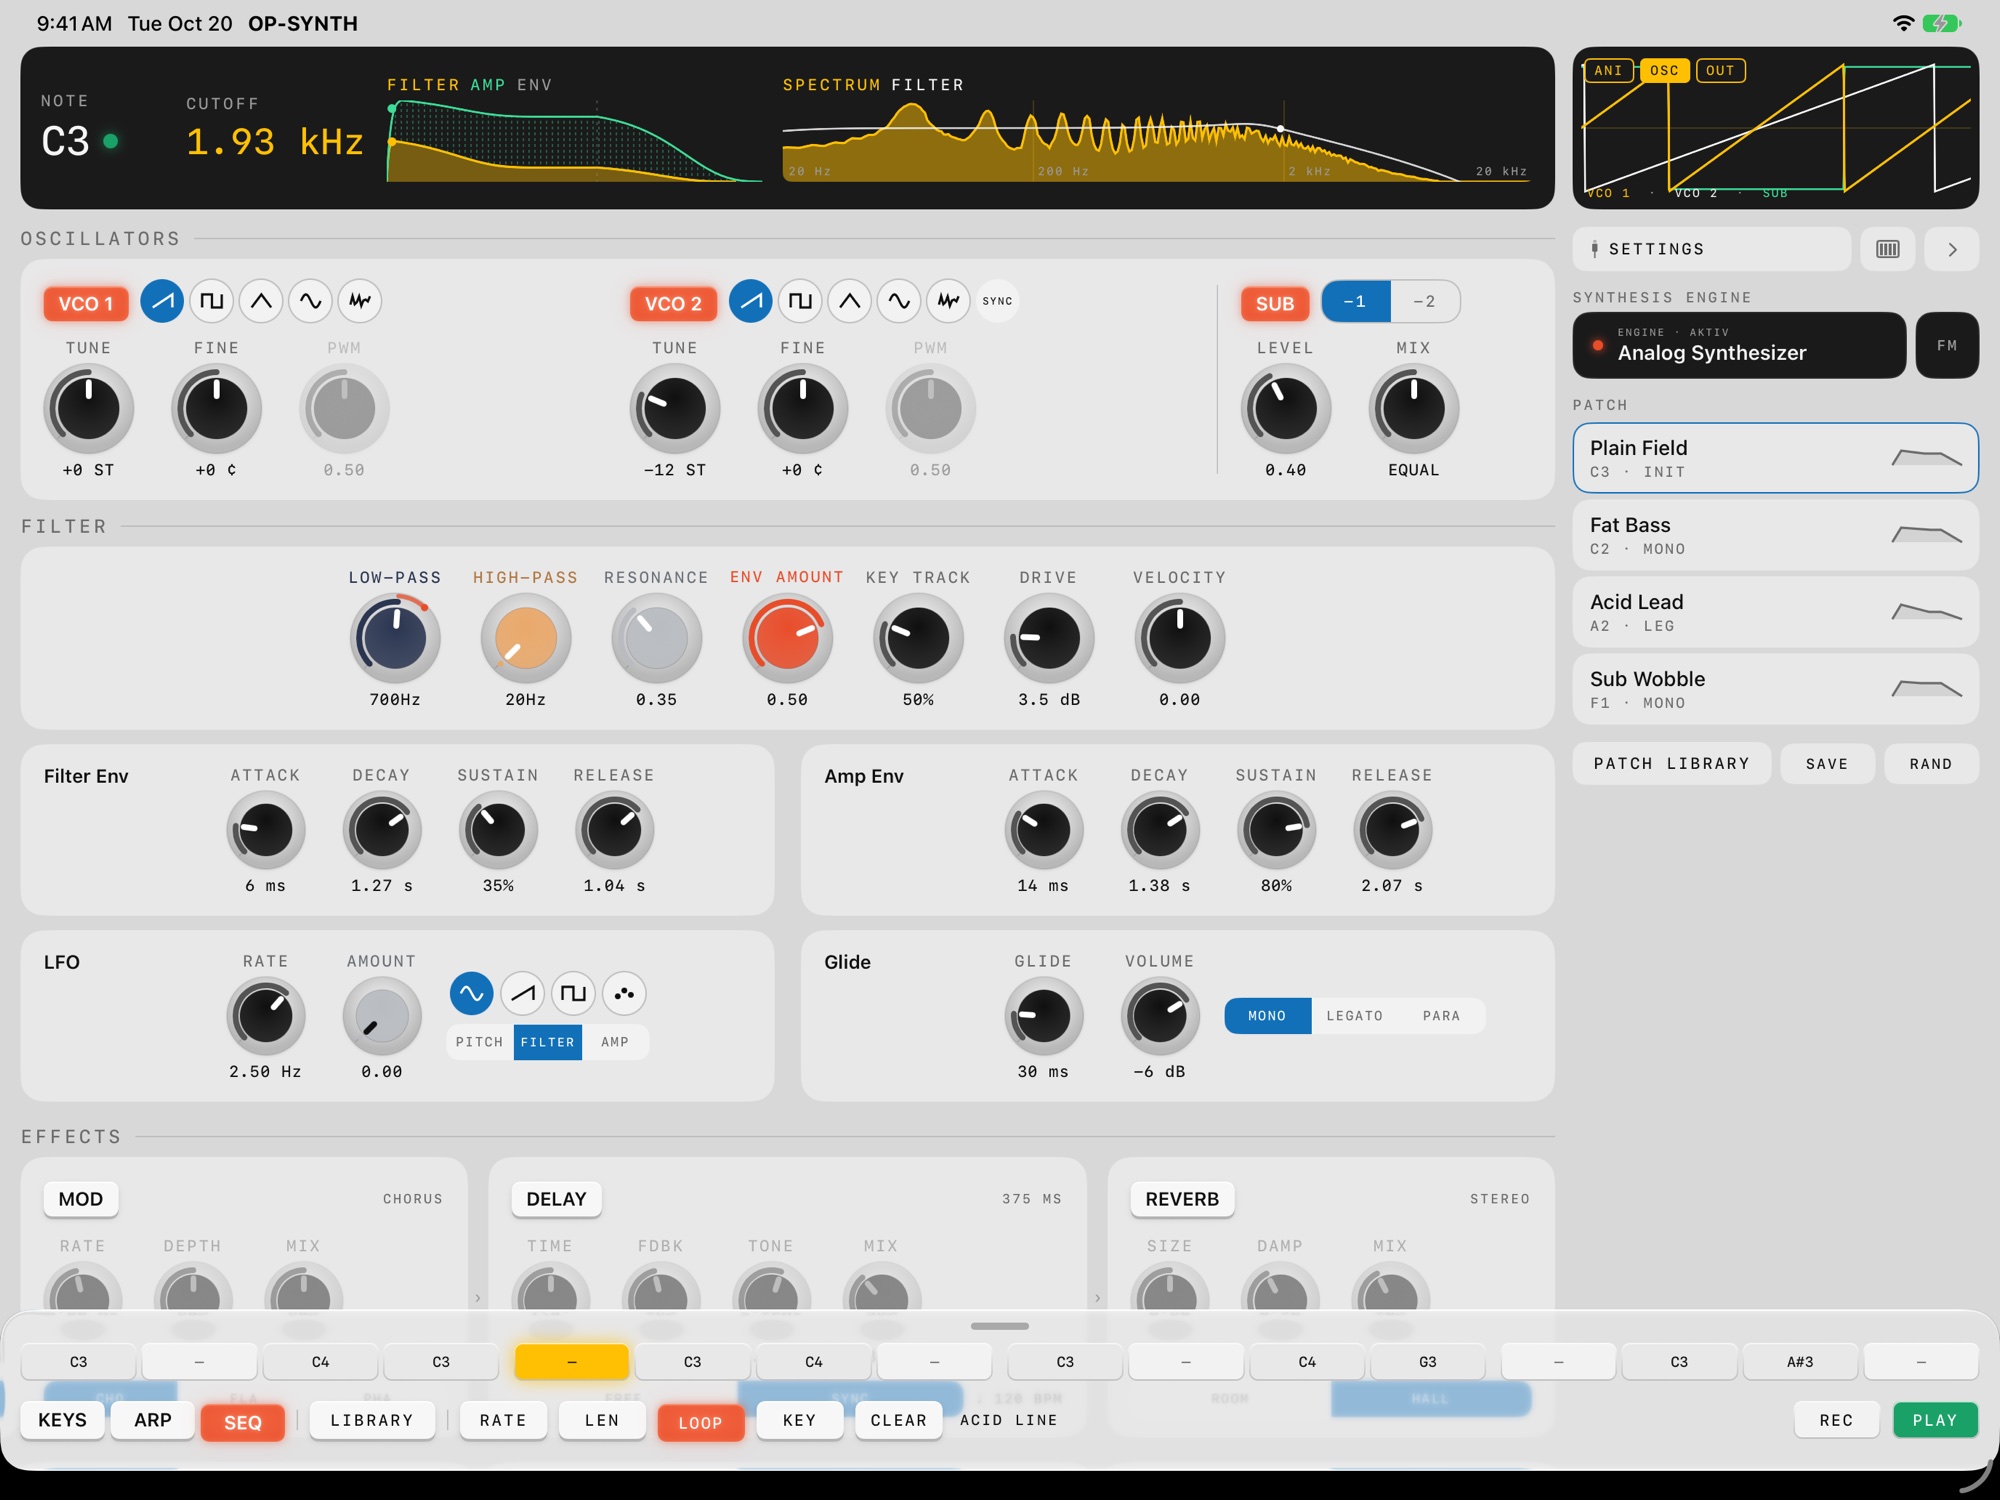2000x1500 pixels.
Task: Expand the chevron next to Settings
Action: coord(1952,249)
